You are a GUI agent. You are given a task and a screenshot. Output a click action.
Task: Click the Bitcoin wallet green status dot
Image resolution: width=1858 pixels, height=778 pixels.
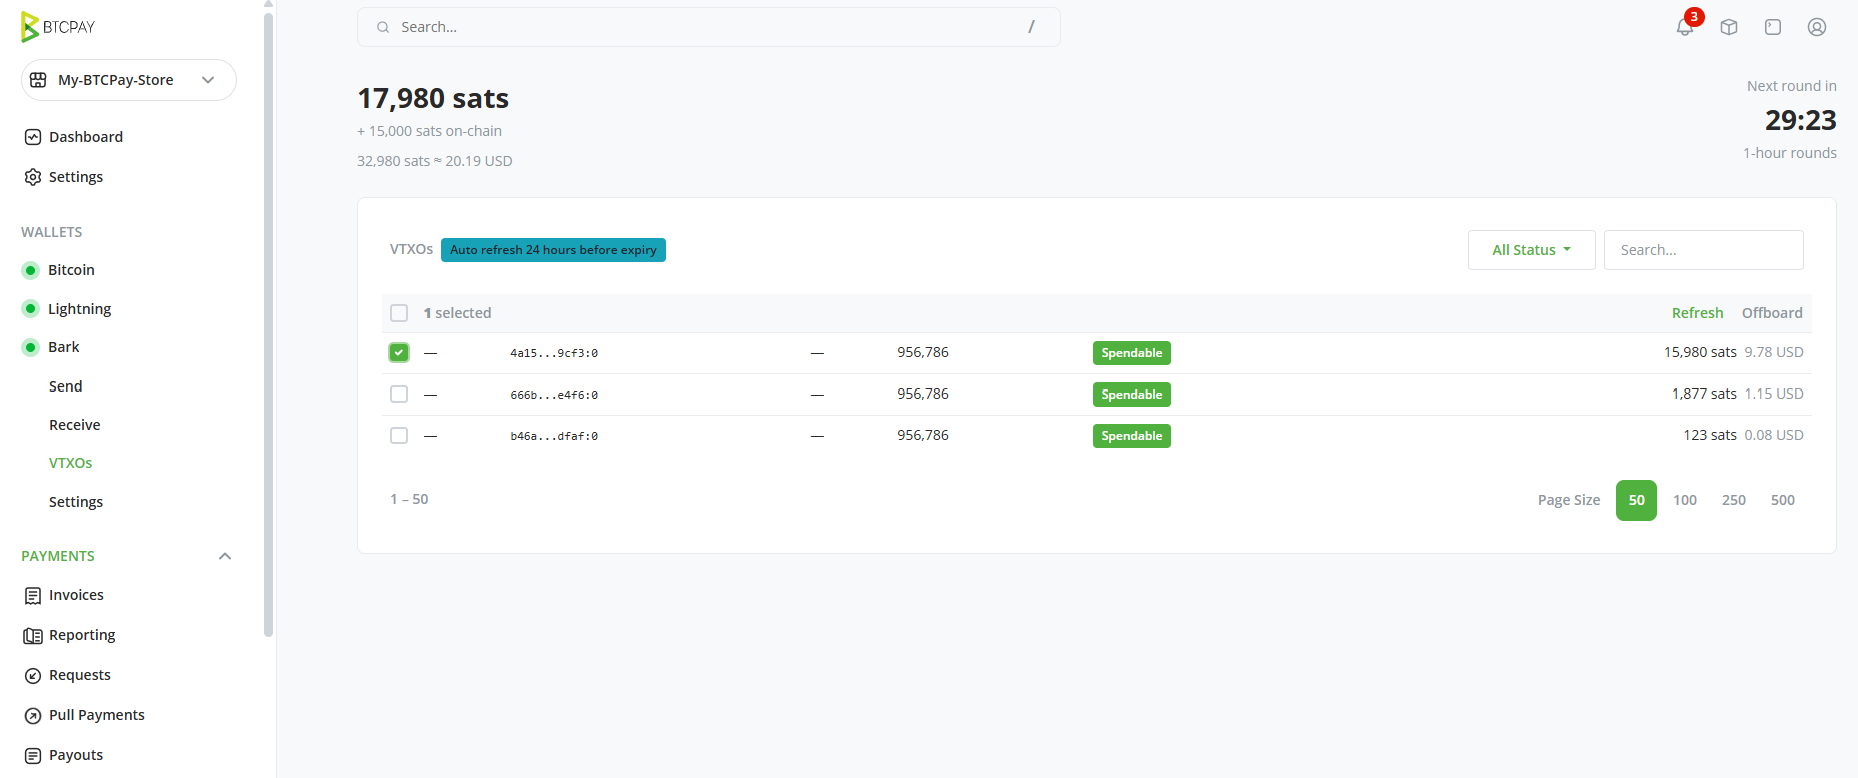coord(31,270)
